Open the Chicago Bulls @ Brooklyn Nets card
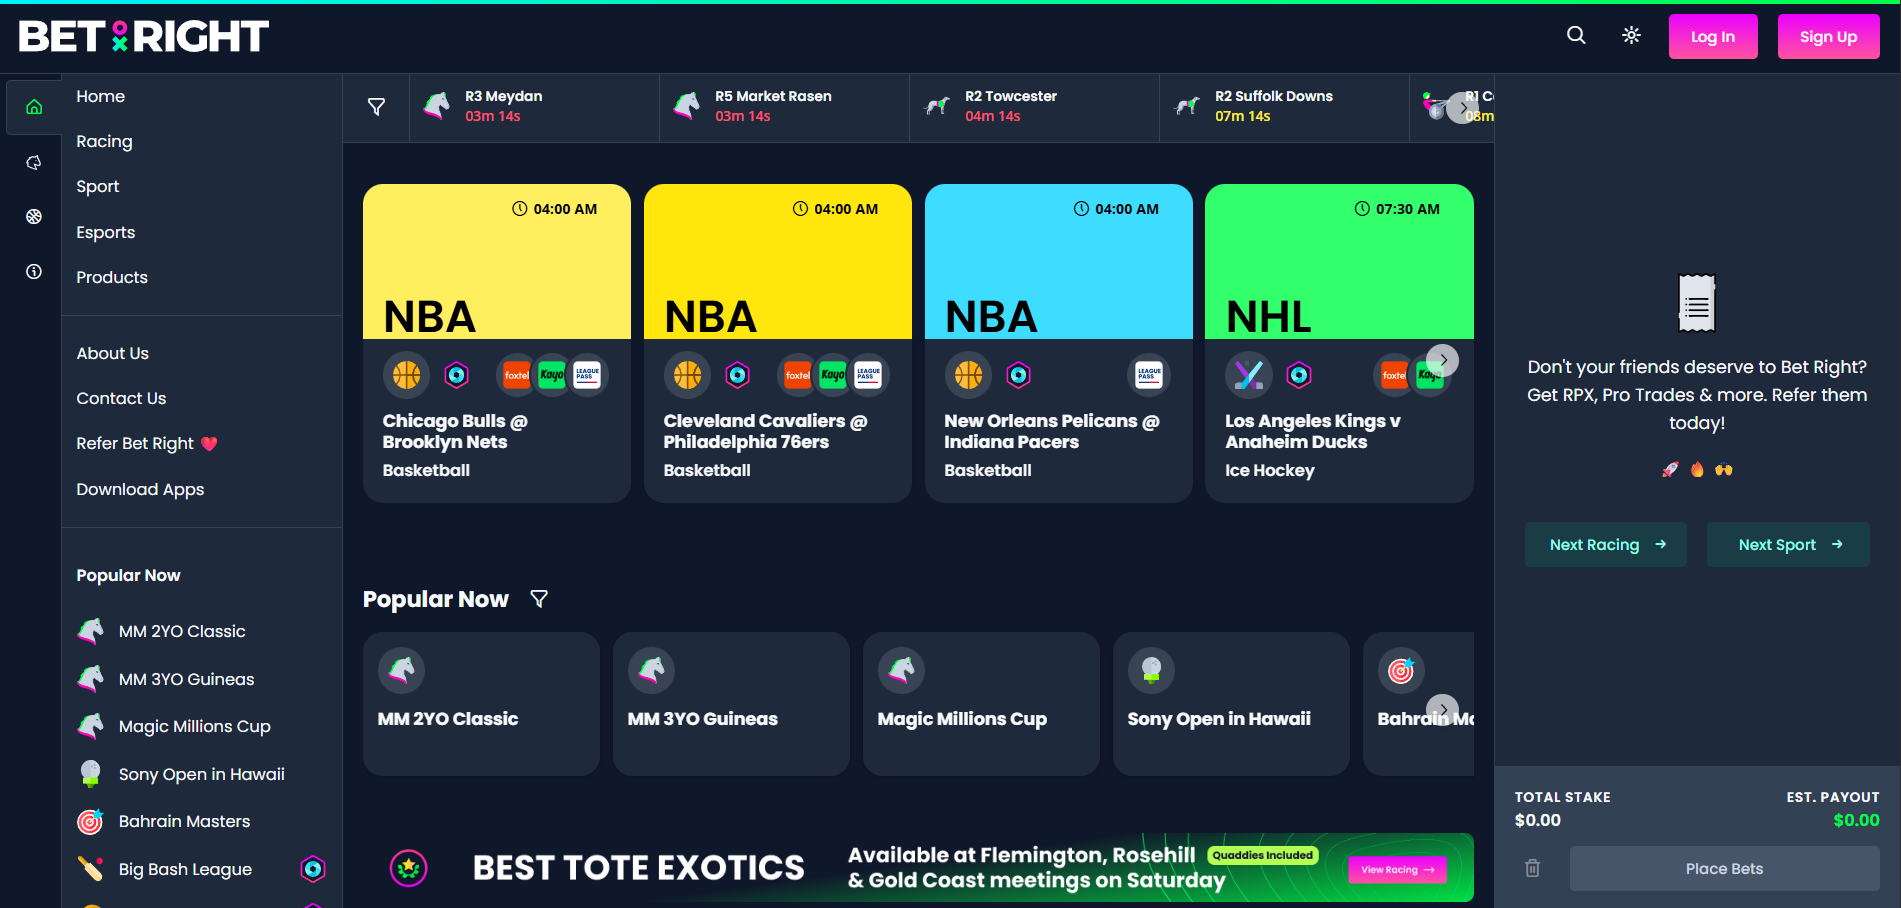Image resolution: width=1901 pixels, height=908 pixels. point(497,343)
